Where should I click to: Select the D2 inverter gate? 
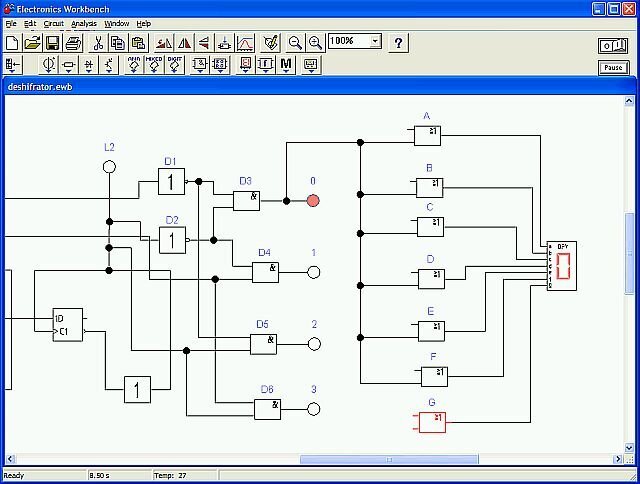click(x=172, y=240)
